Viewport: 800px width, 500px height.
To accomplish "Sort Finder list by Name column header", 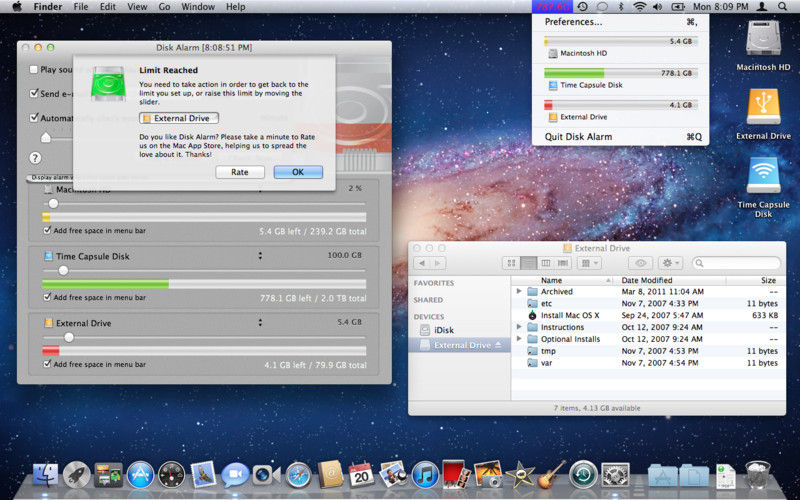I will point(563,281).
